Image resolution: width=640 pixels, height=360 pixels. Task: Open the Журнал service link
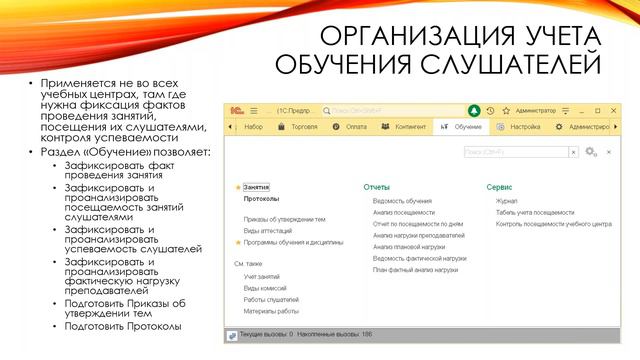tap(507, 201)
